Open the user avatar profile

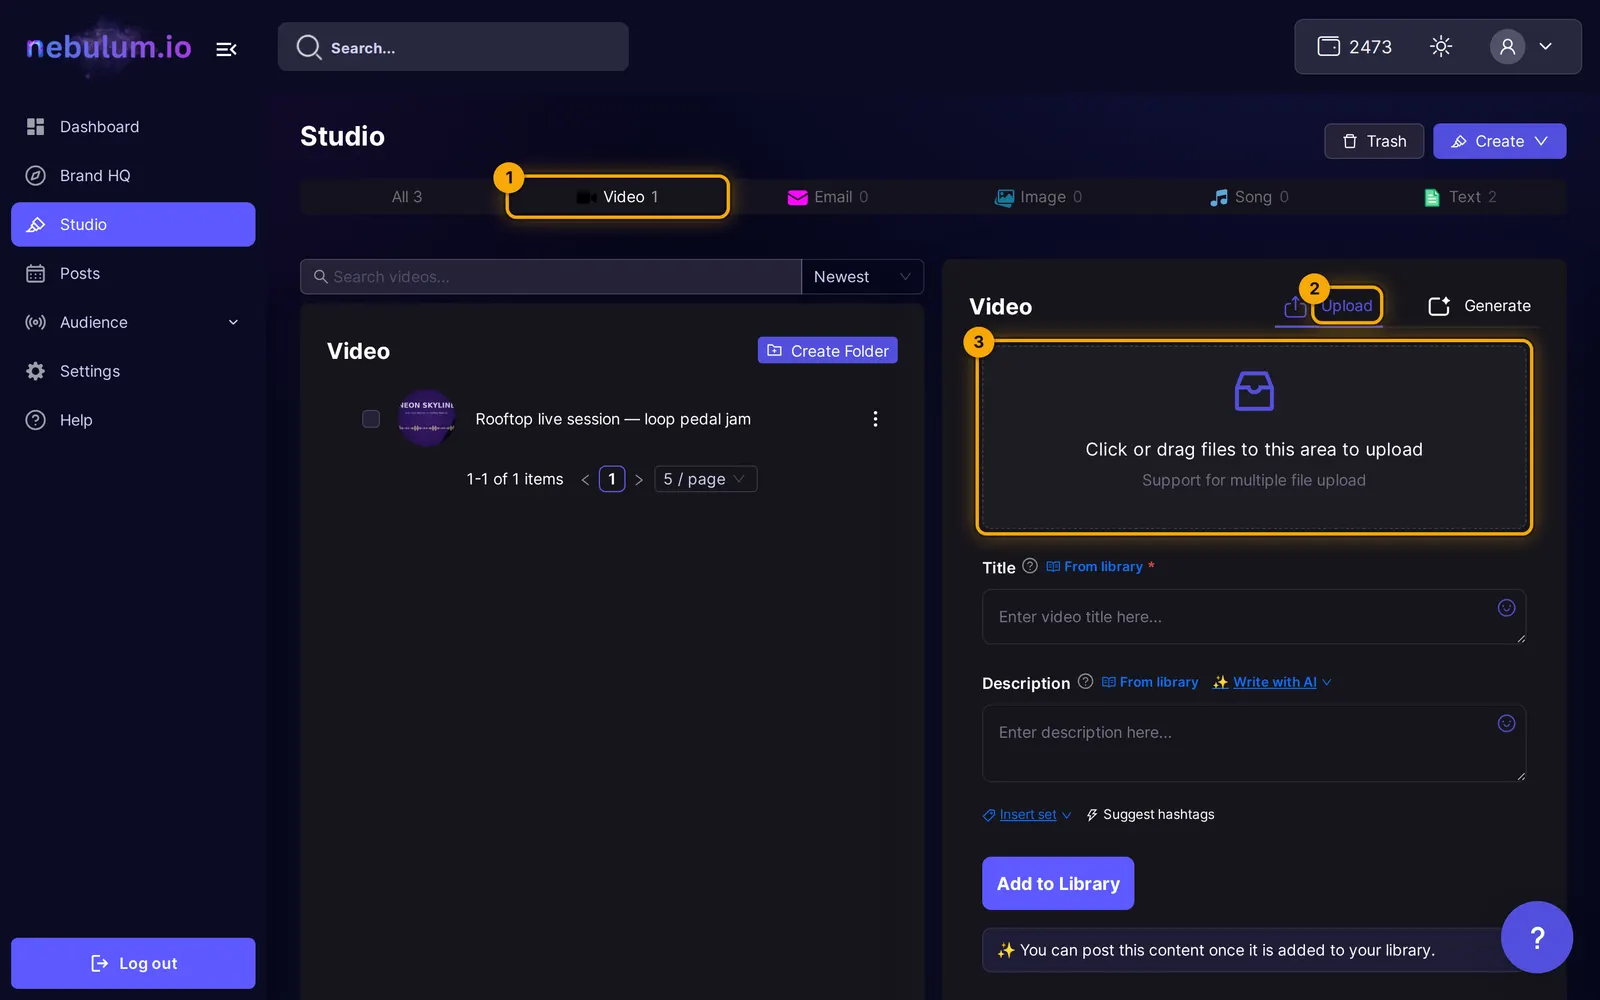point(1507,46)
